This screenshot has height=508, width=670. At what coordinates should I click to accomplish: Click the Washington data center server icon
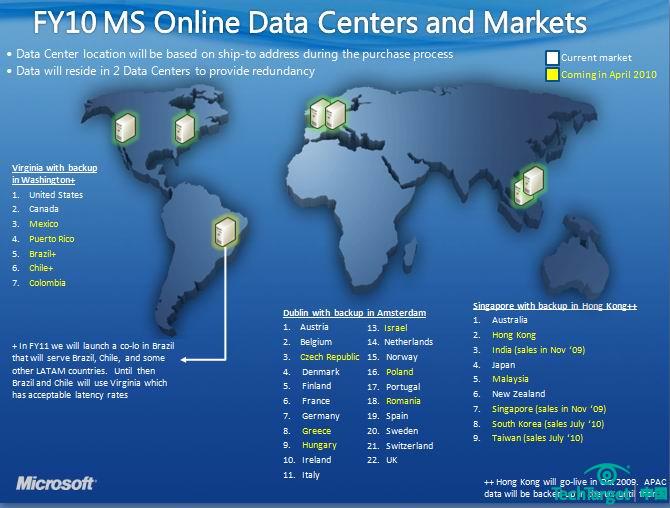pyautogui.click(x=126, y=127)
